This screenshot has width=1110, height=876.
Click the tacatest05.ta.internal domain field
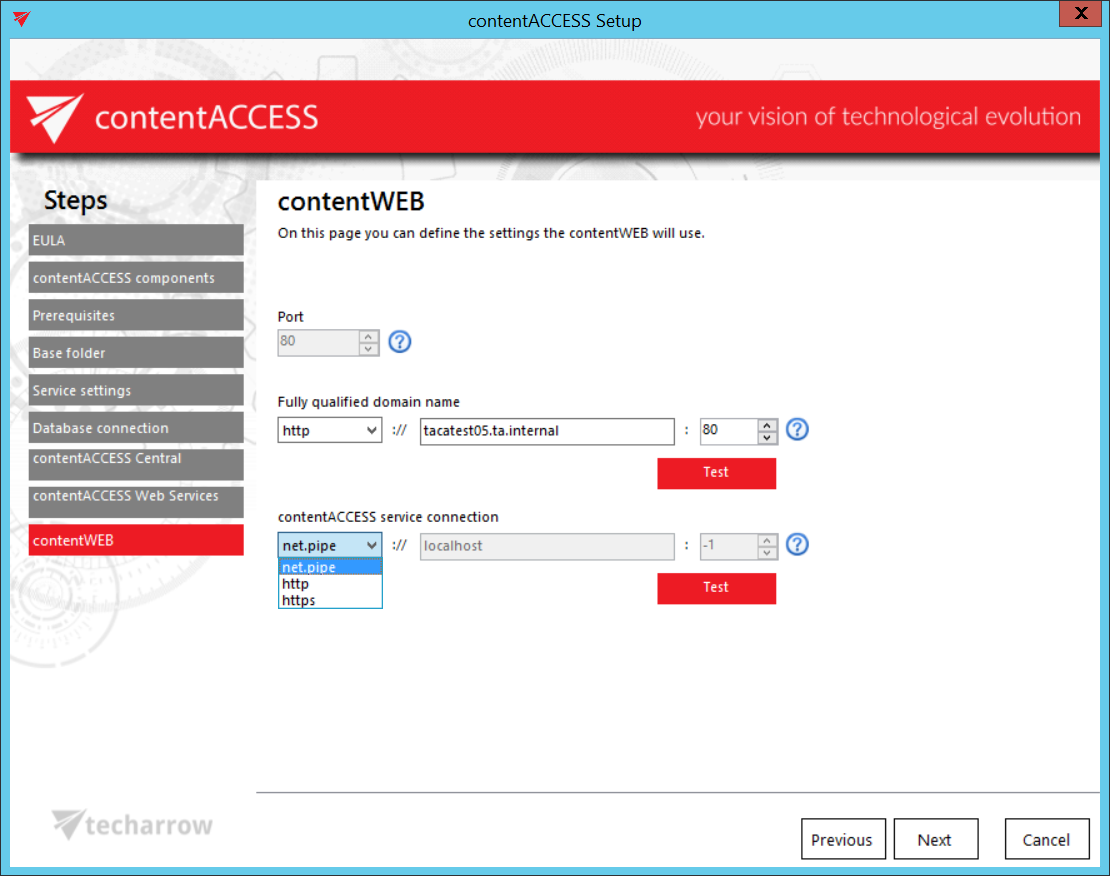(547, 431)
